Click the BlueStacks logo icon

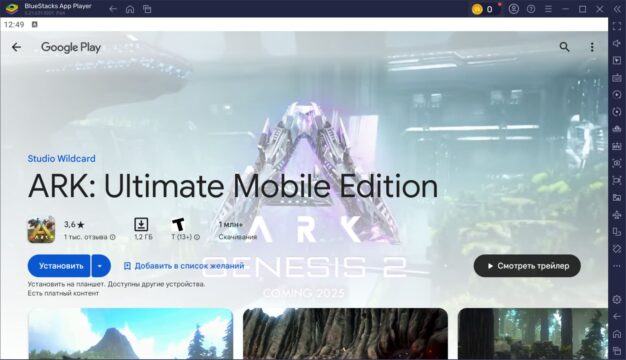click(x=12, y=8)
